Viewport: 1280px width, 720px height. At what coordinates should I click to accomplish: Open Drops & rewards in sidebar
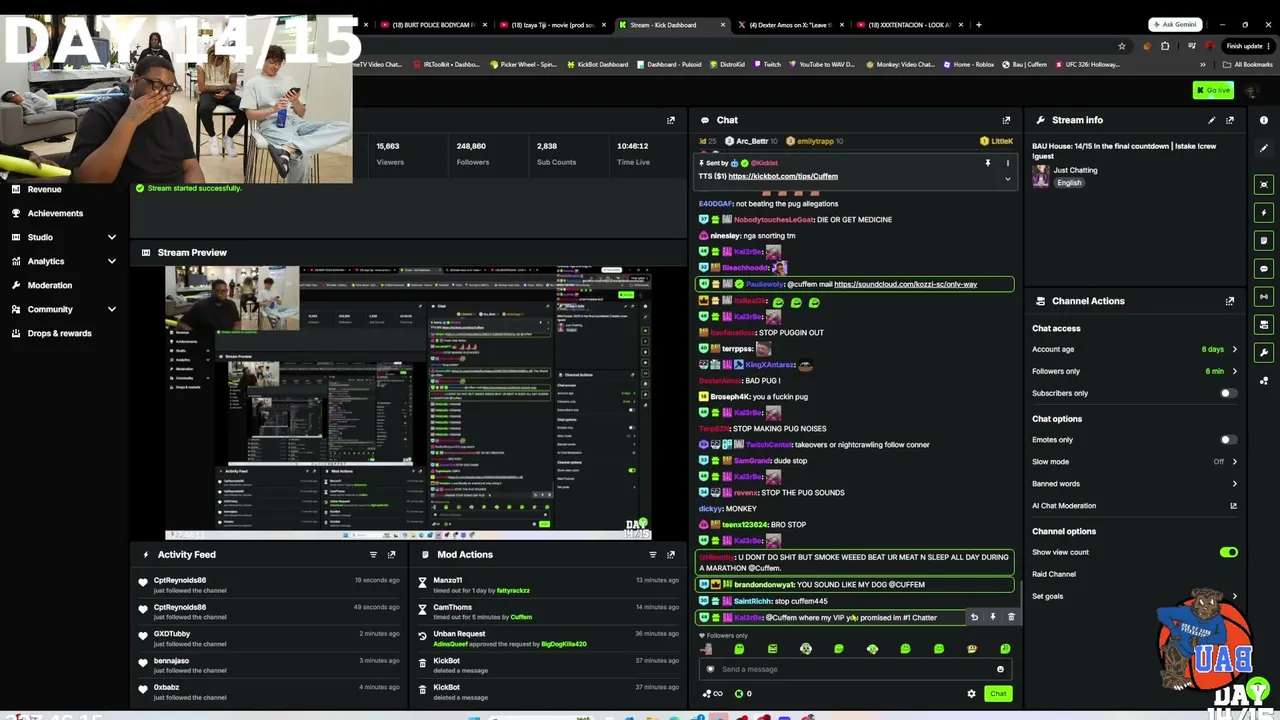pos(59,333)
